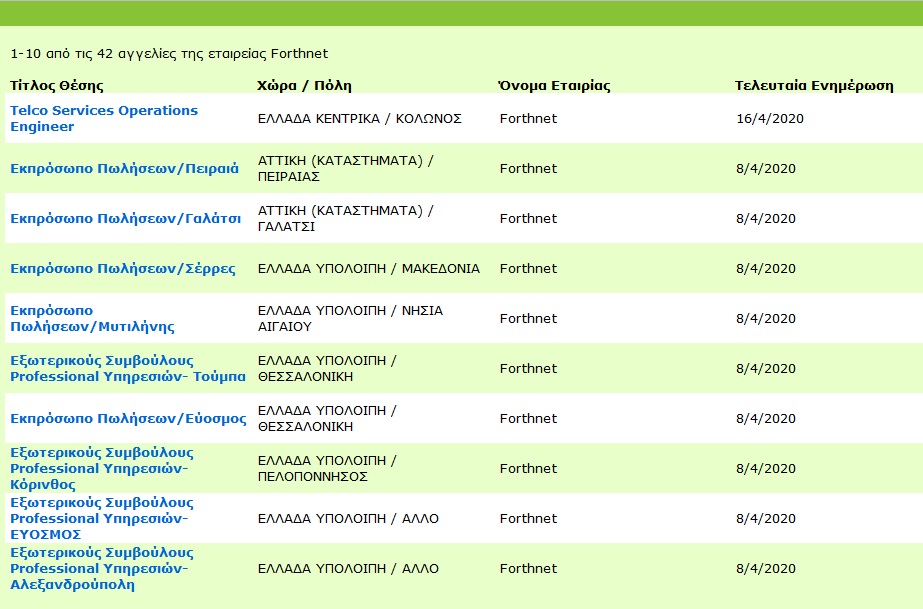923x609 pixels.
Task: Click the 16/4/2020 date cell
Action: 770,119
